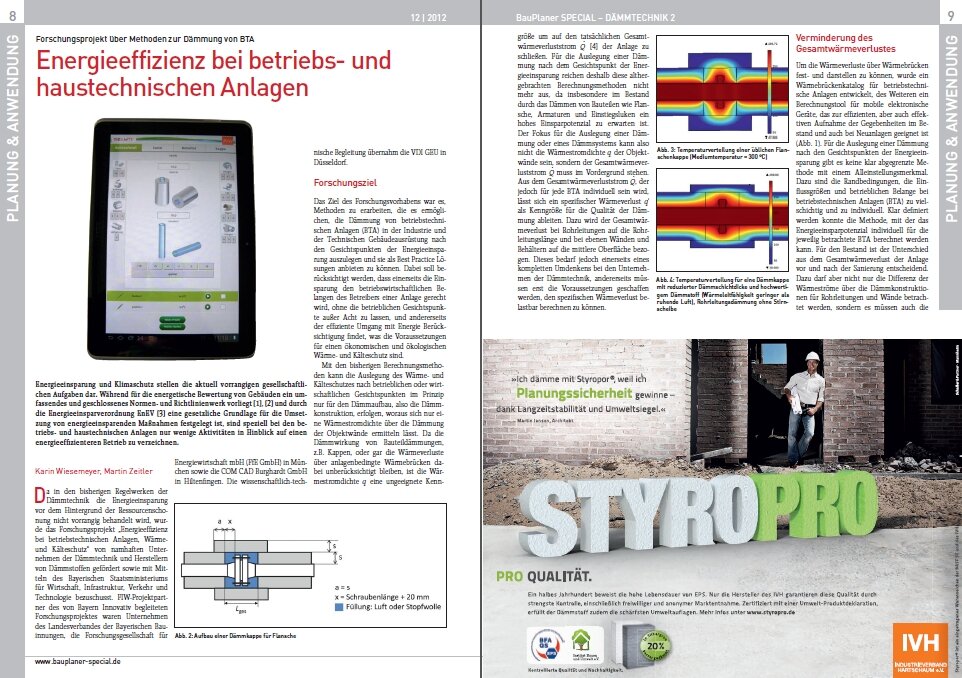Image resolution: width=962 pixels, height=678 pixels.
Task: Click the green 20% badge on foam block
Action: pyautogui.click(x=655, y=645)
